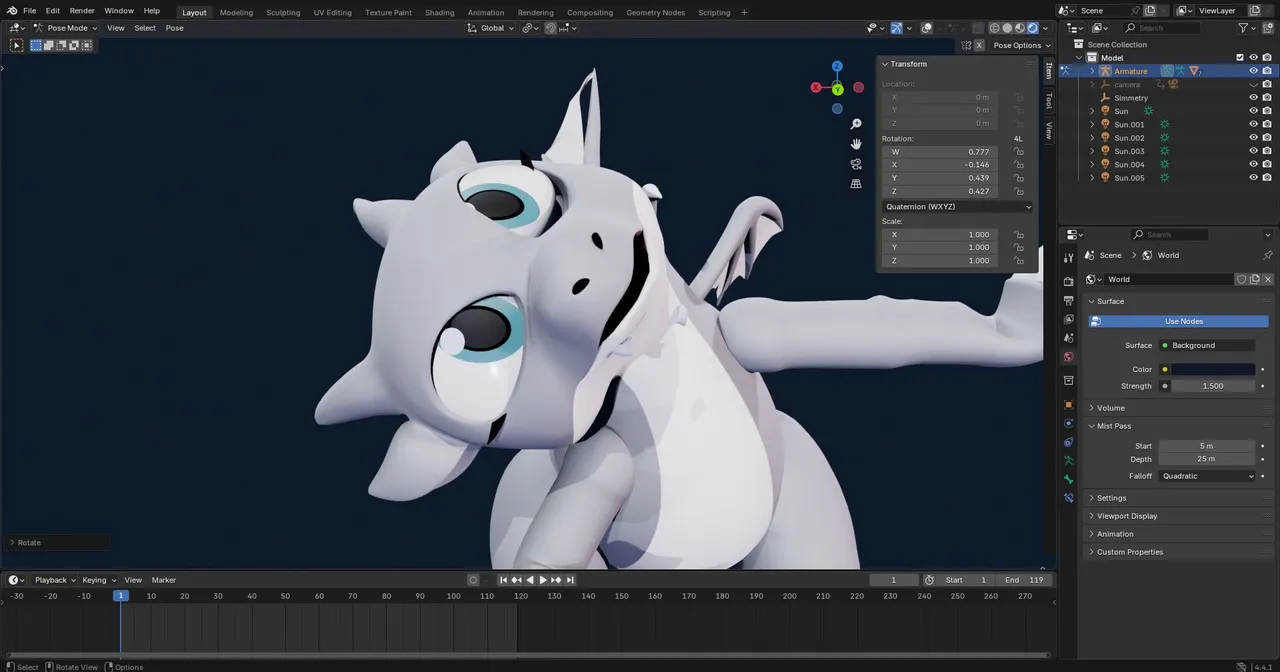Open the Pose Options dropdown
Screen dimensions: 1280x672
point(1022,45)
